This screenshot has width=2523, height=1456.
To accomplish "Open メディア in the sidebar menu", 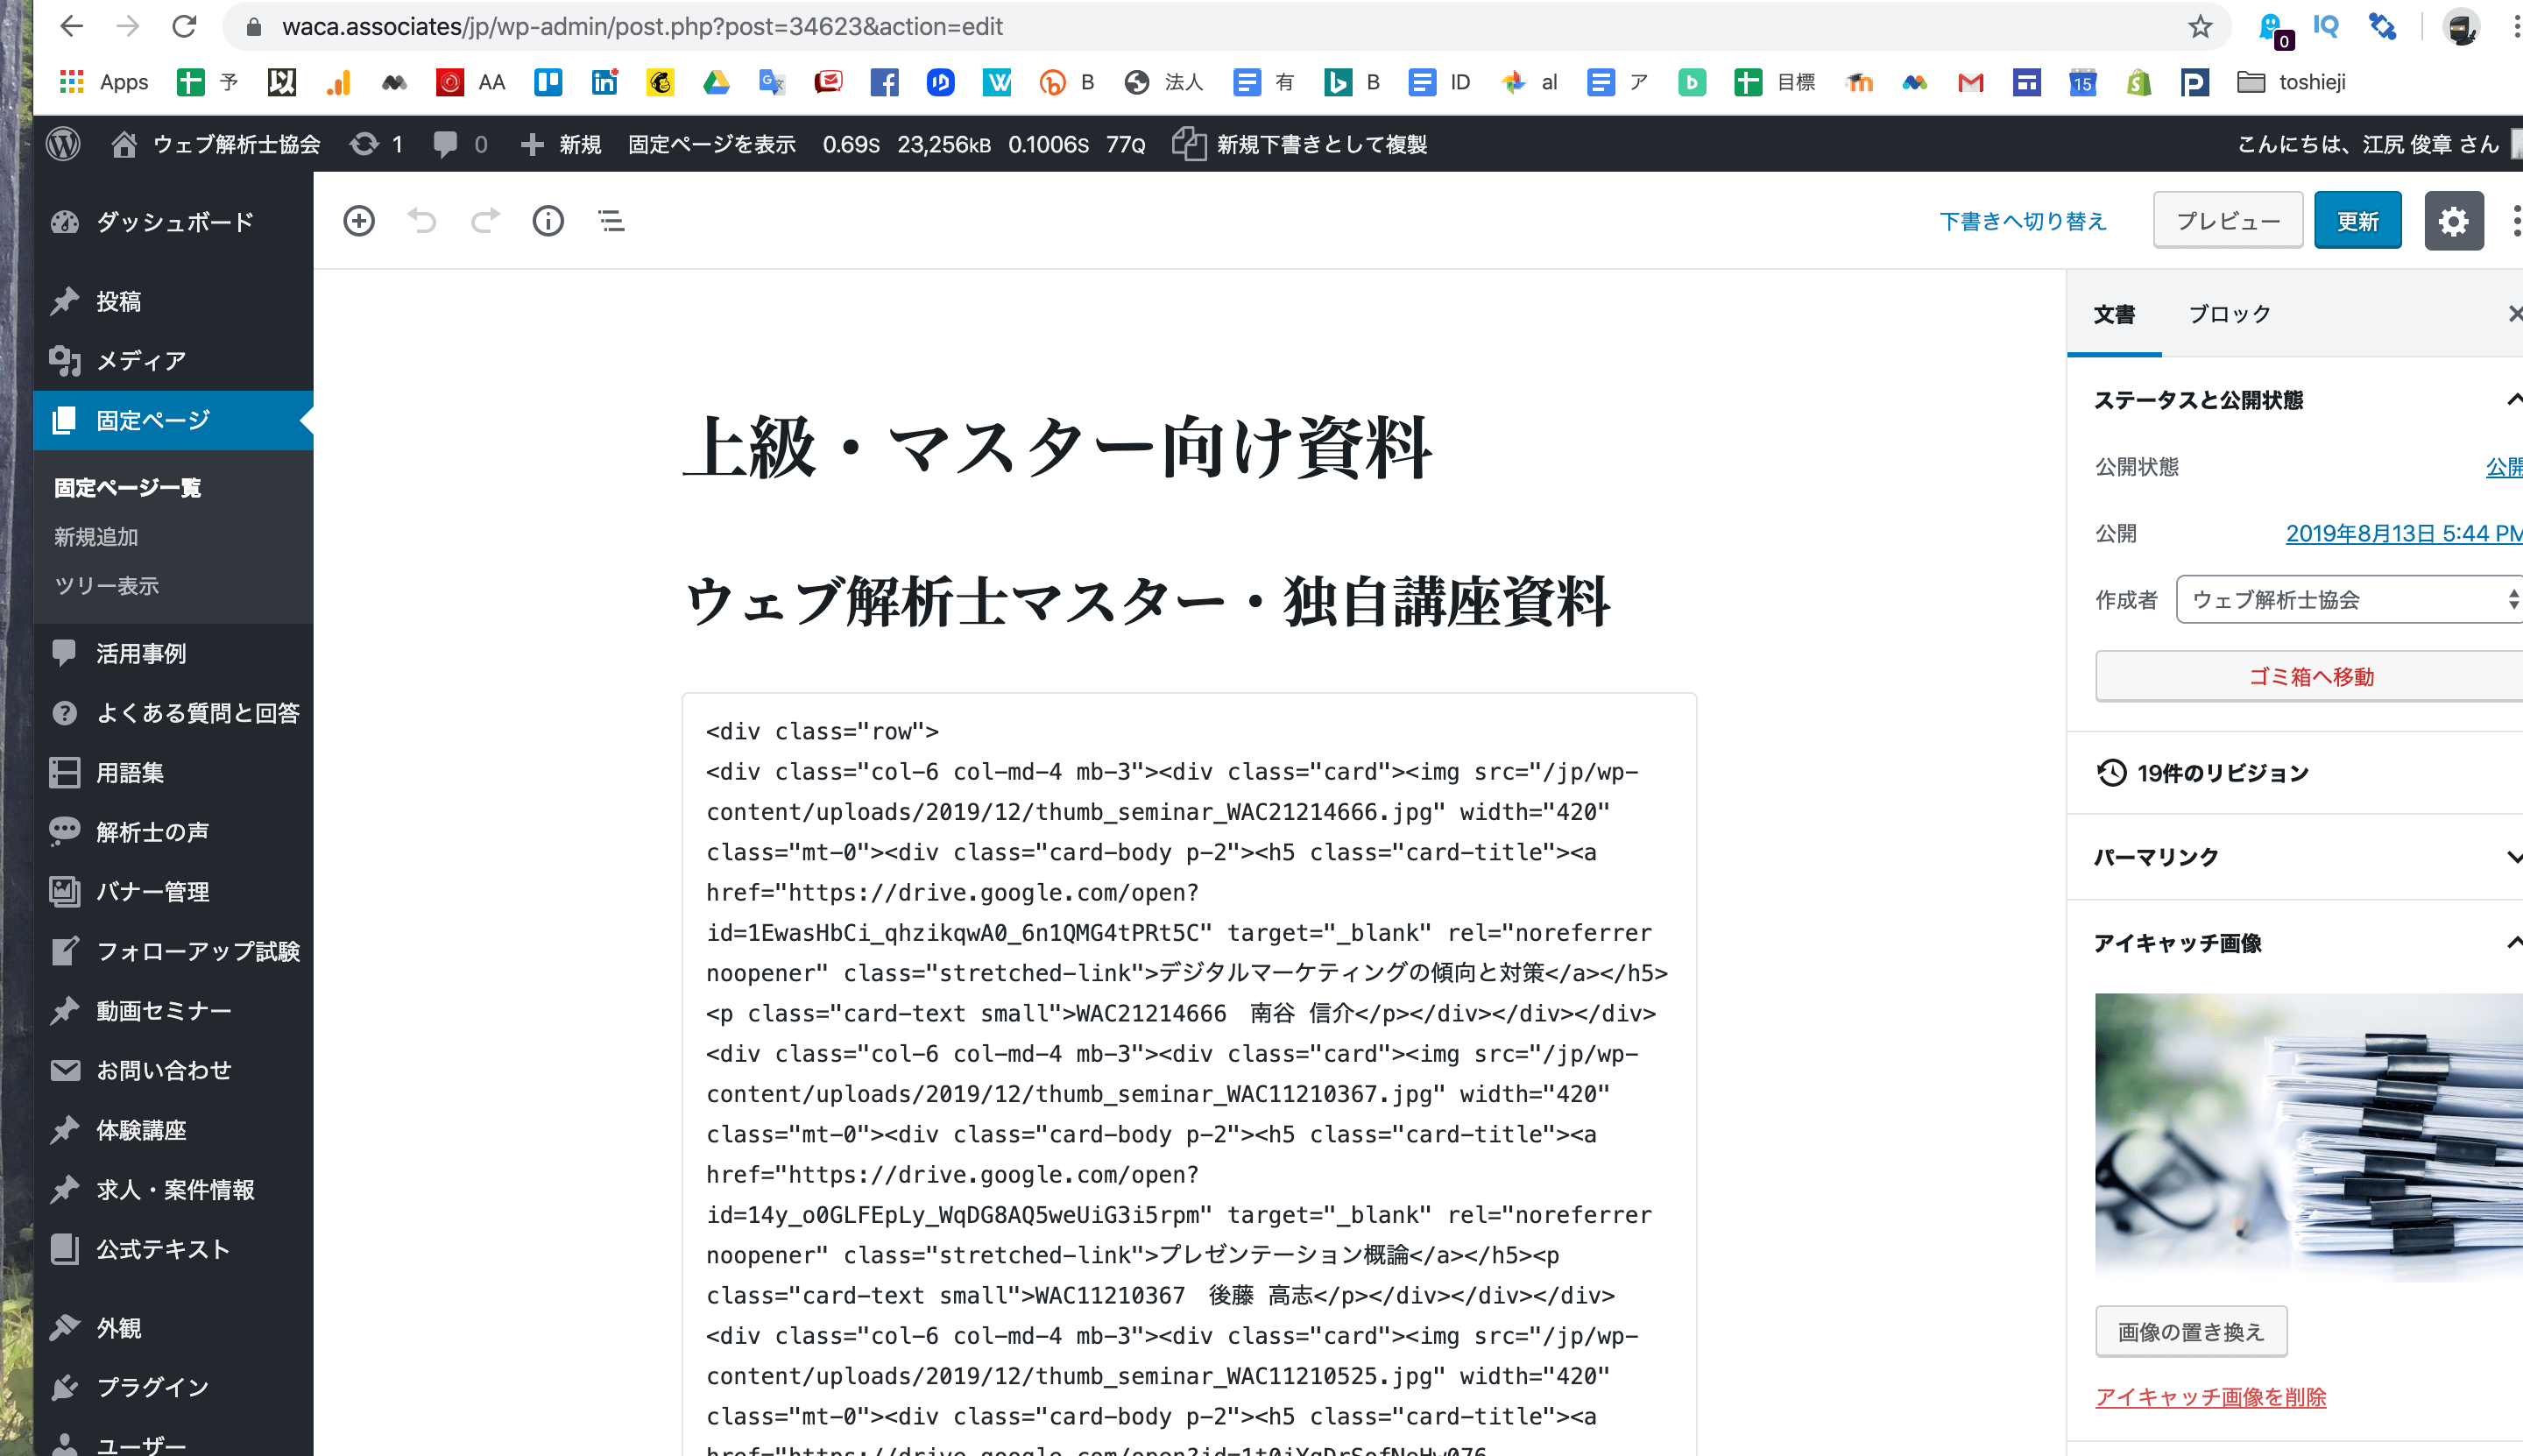I will 141,361.
